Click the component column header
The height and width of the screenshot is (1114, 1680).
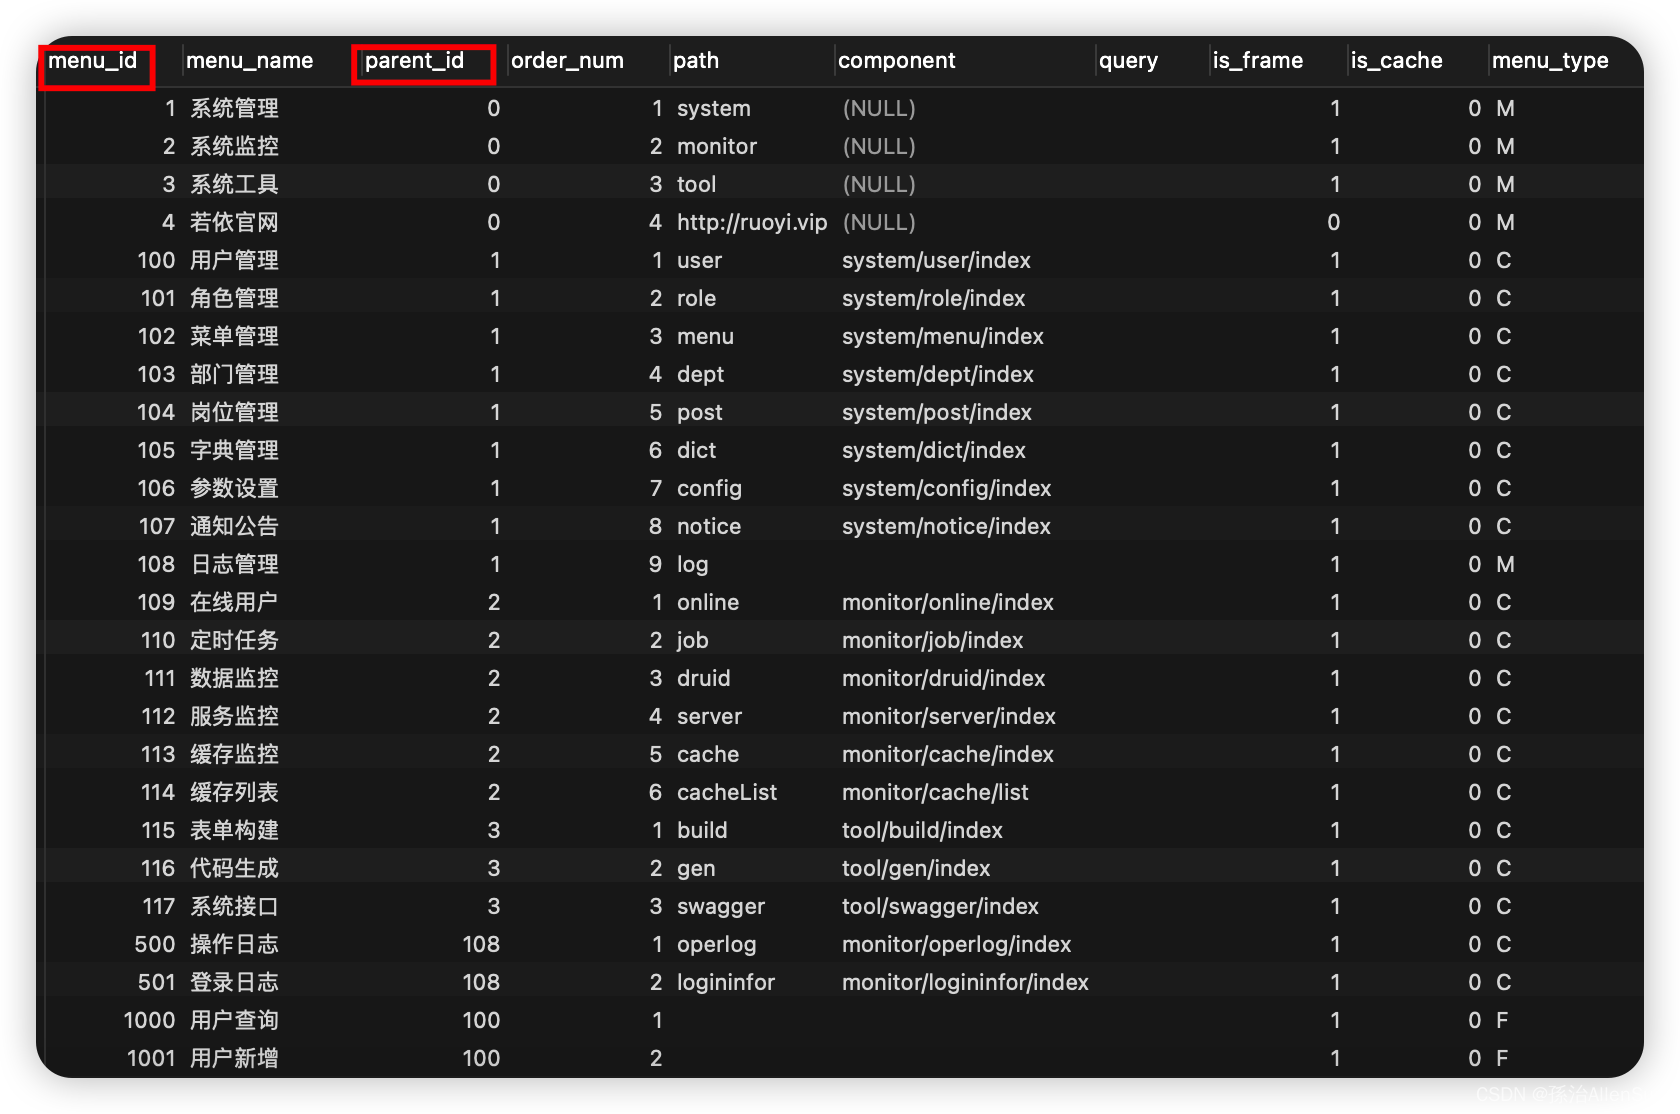click(897, 61)
